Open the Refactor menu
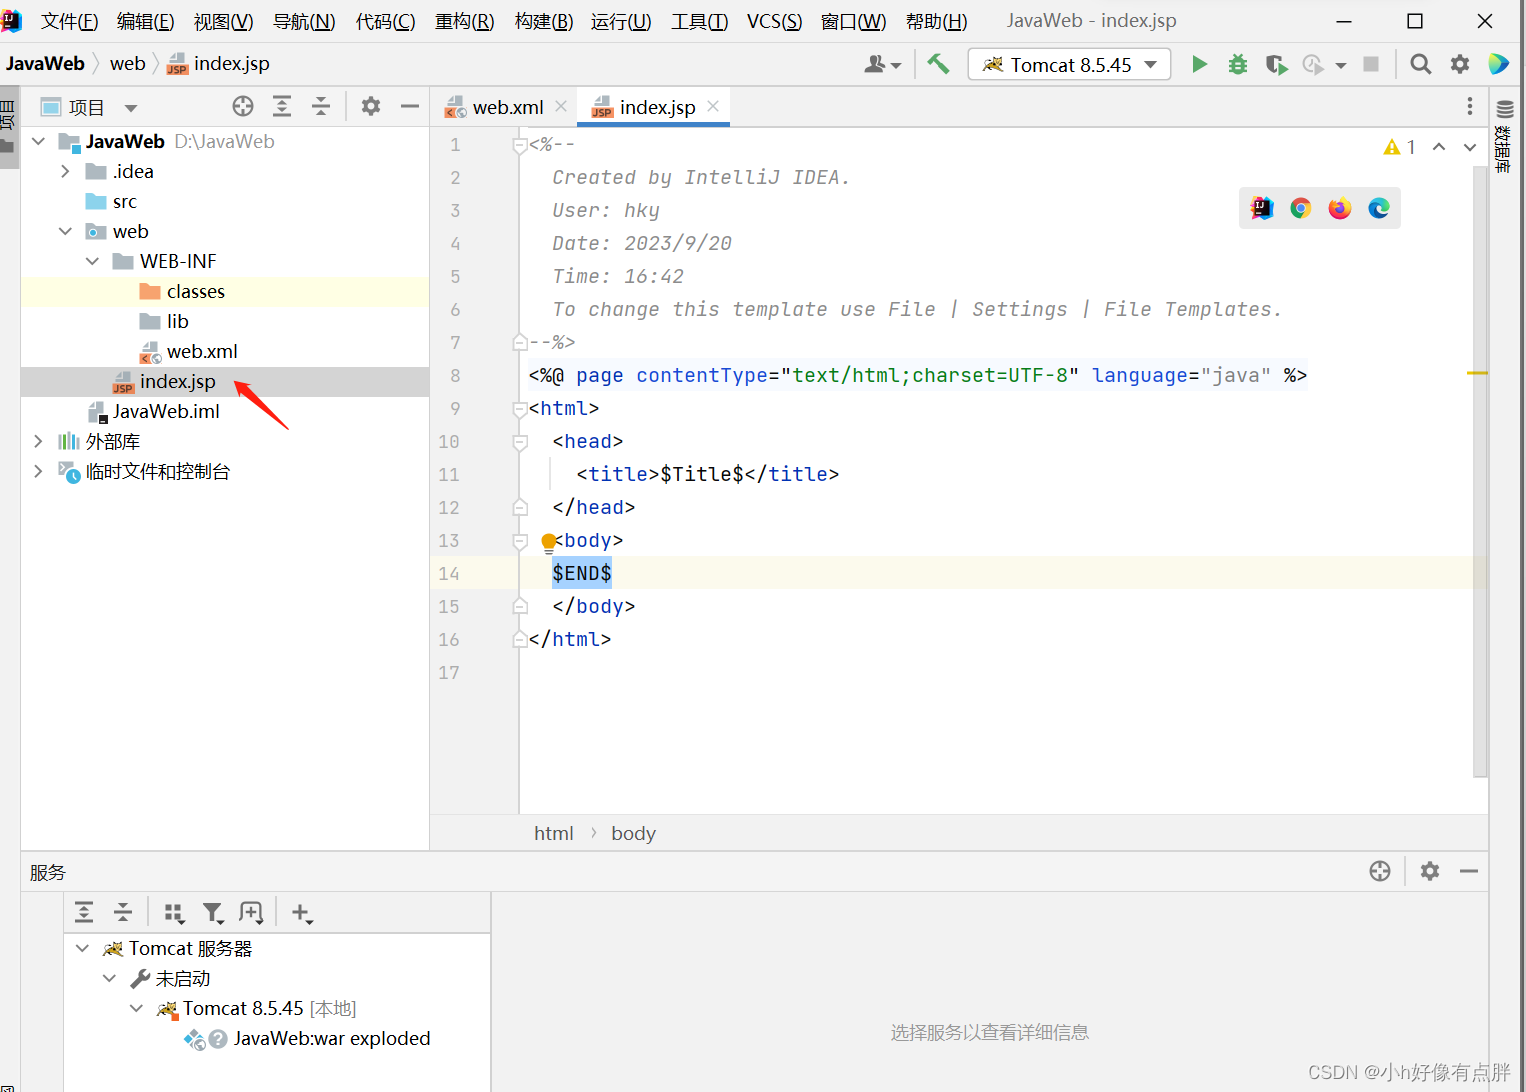 tap(464, 21)
